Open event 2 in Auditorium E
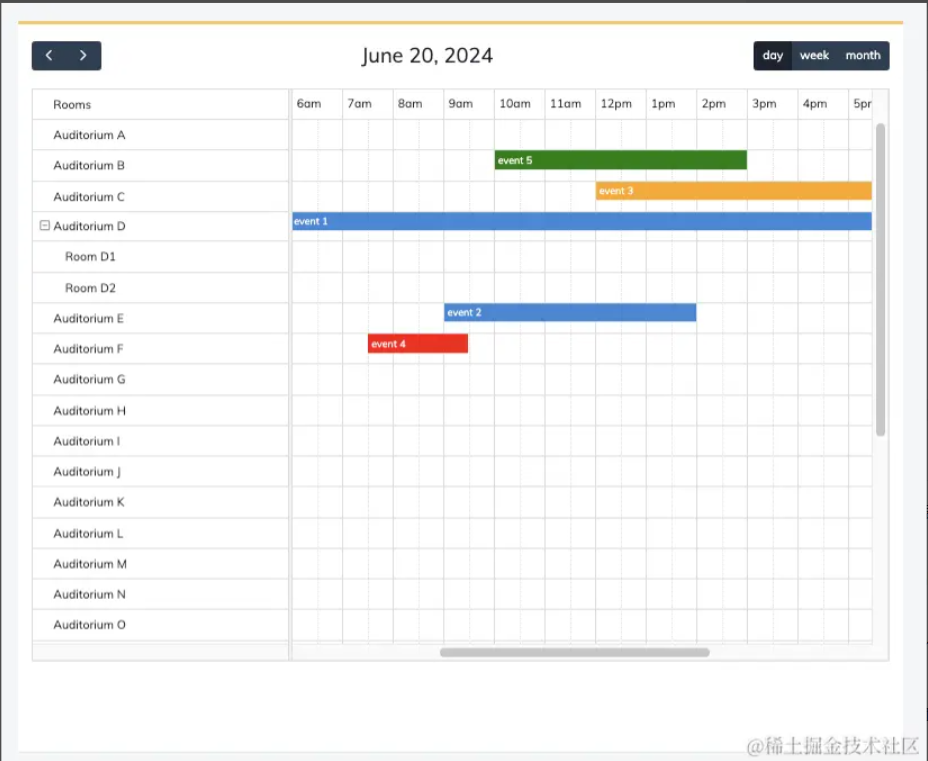 click(570, 312)
